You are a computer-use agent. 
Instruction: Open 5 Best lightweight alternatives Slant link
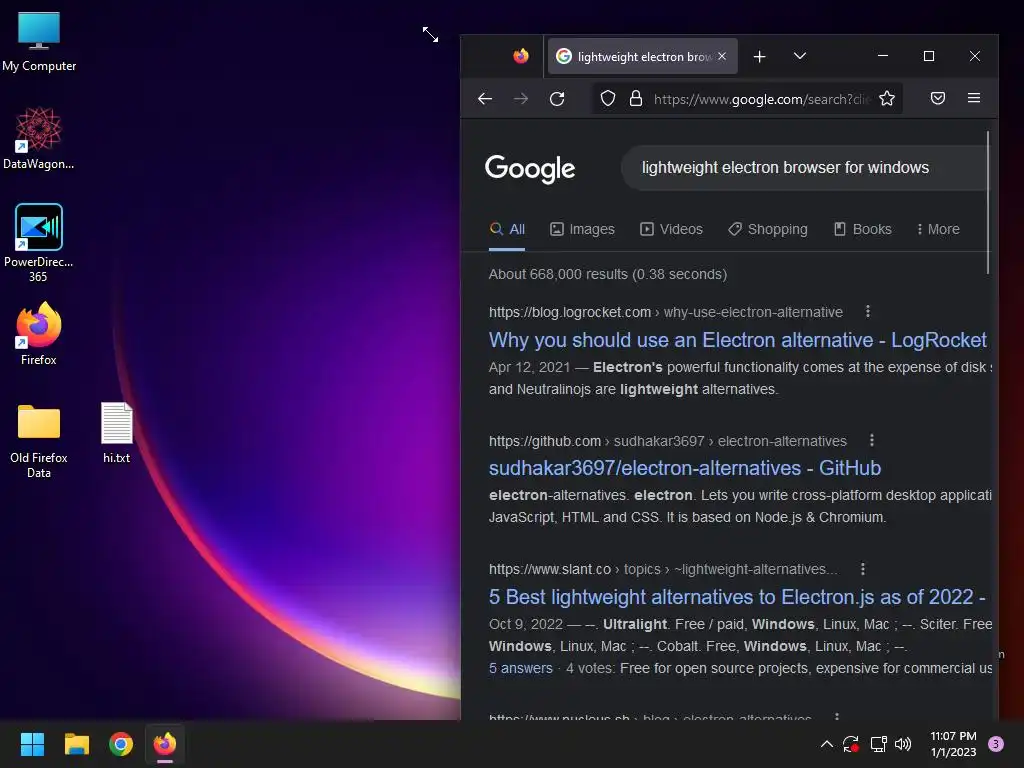click(737, 596)
